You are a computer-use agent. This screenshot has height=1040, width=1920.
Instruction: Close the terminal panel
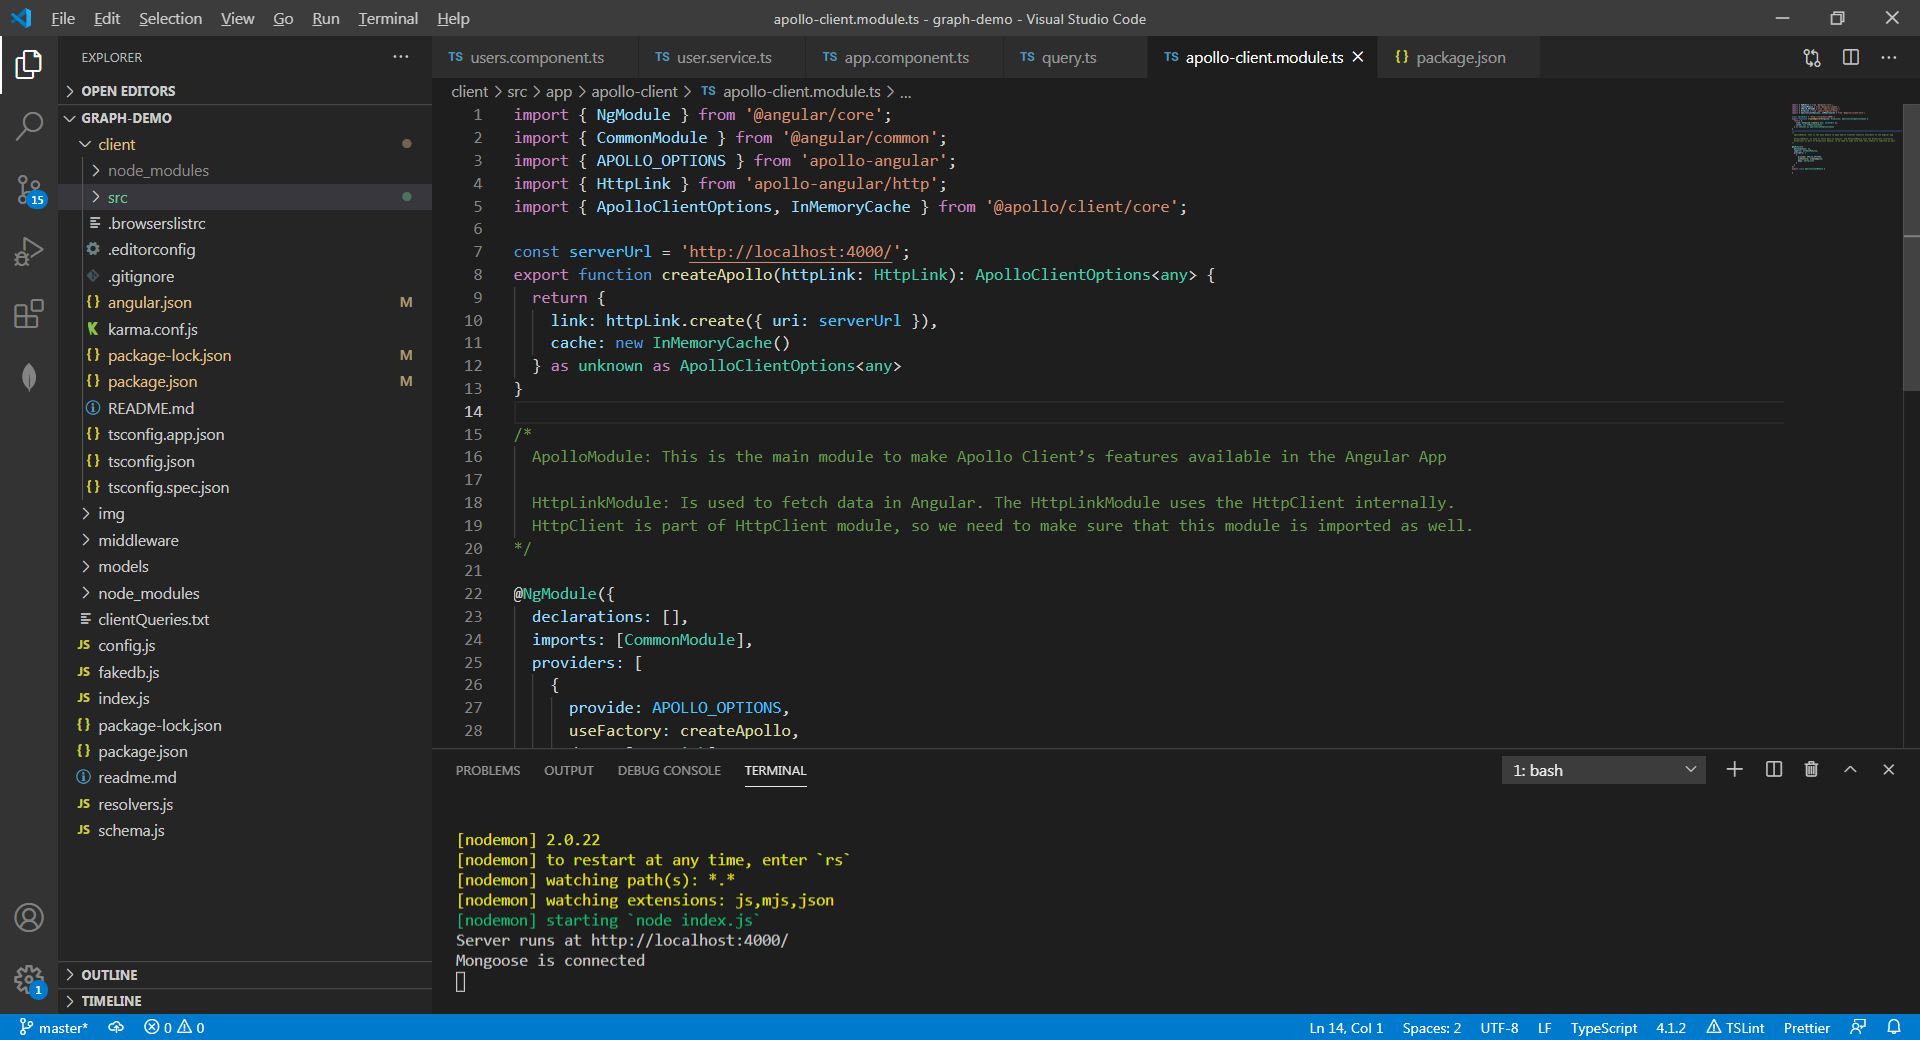1888,769
